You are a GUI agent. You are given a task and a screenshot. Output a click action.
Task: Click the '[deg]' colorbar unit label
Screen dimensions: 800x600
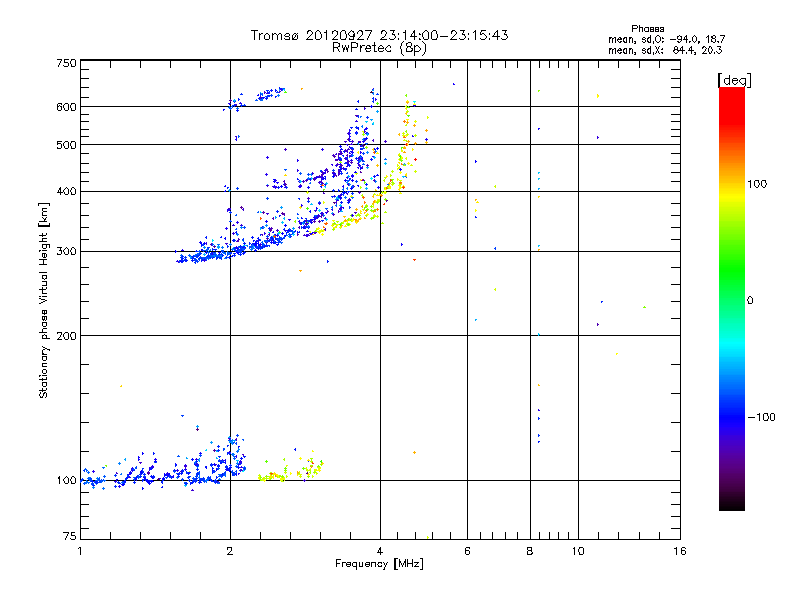point(734,80)
